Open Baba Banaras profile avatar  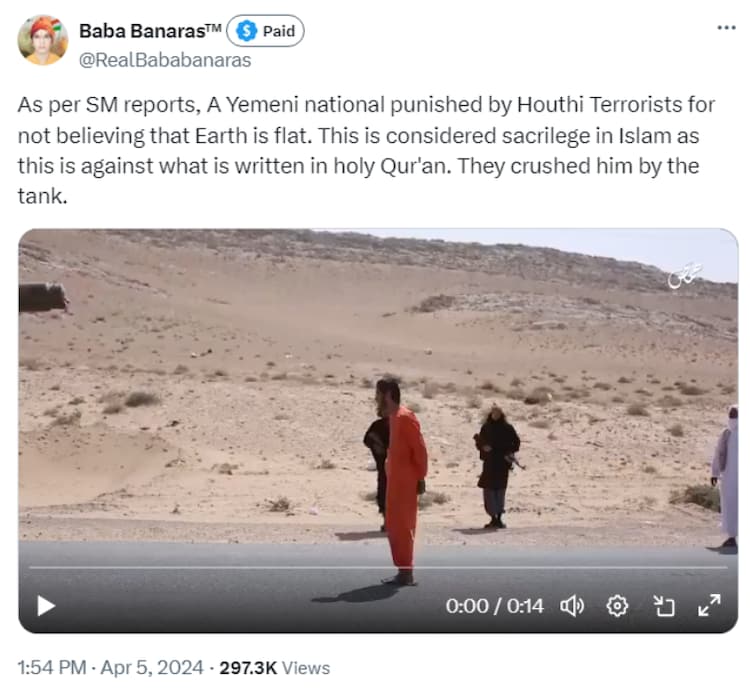click(43, 40)
